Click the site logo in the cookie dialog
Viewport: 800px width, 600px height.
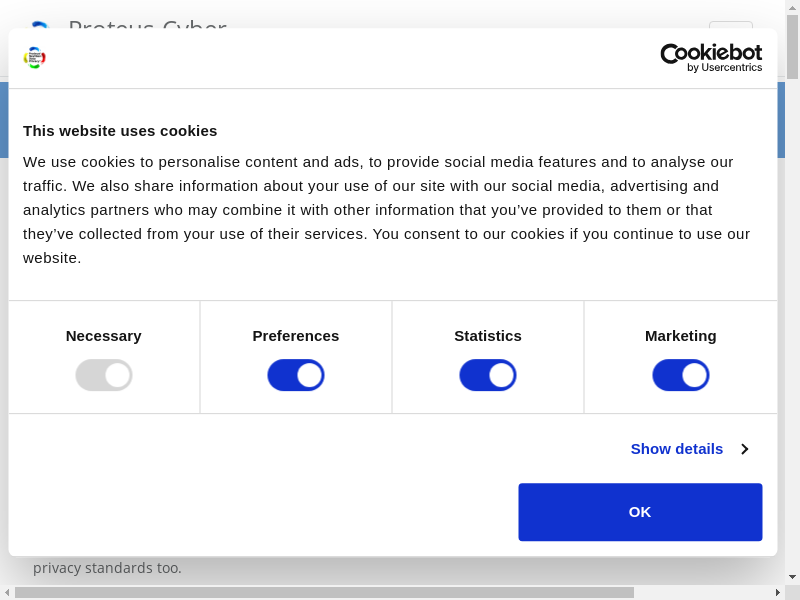(35, 58)
